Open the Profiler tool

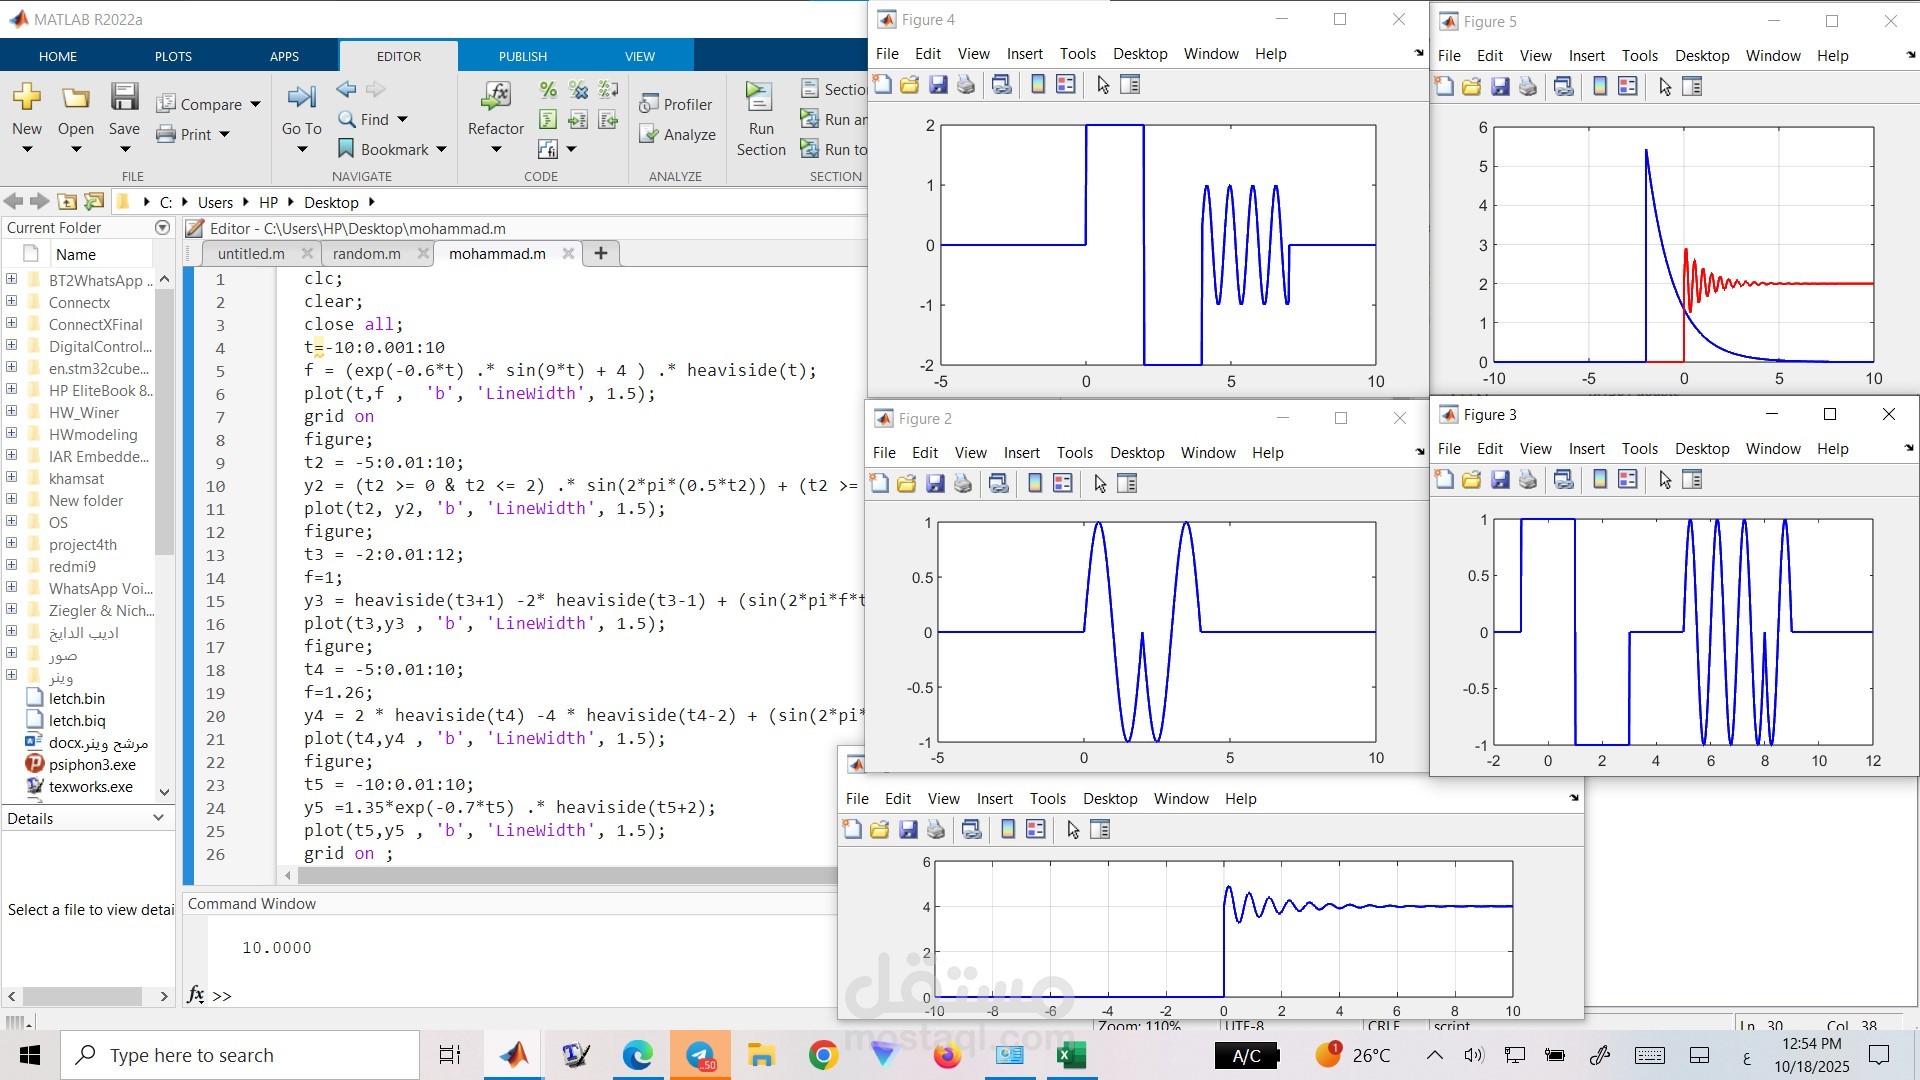(676, 104)
